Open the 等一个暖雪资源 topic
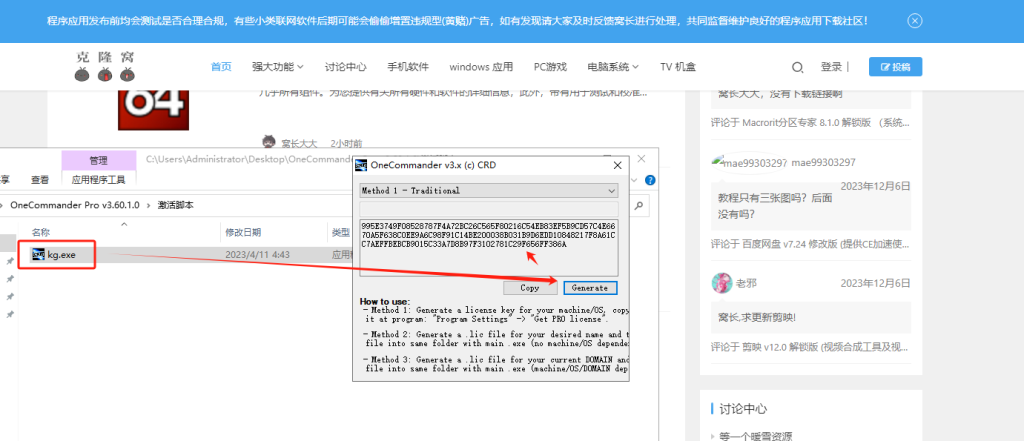Image resolution: width=1024 pixels, height=441 pixels. (x=756, y=436)
